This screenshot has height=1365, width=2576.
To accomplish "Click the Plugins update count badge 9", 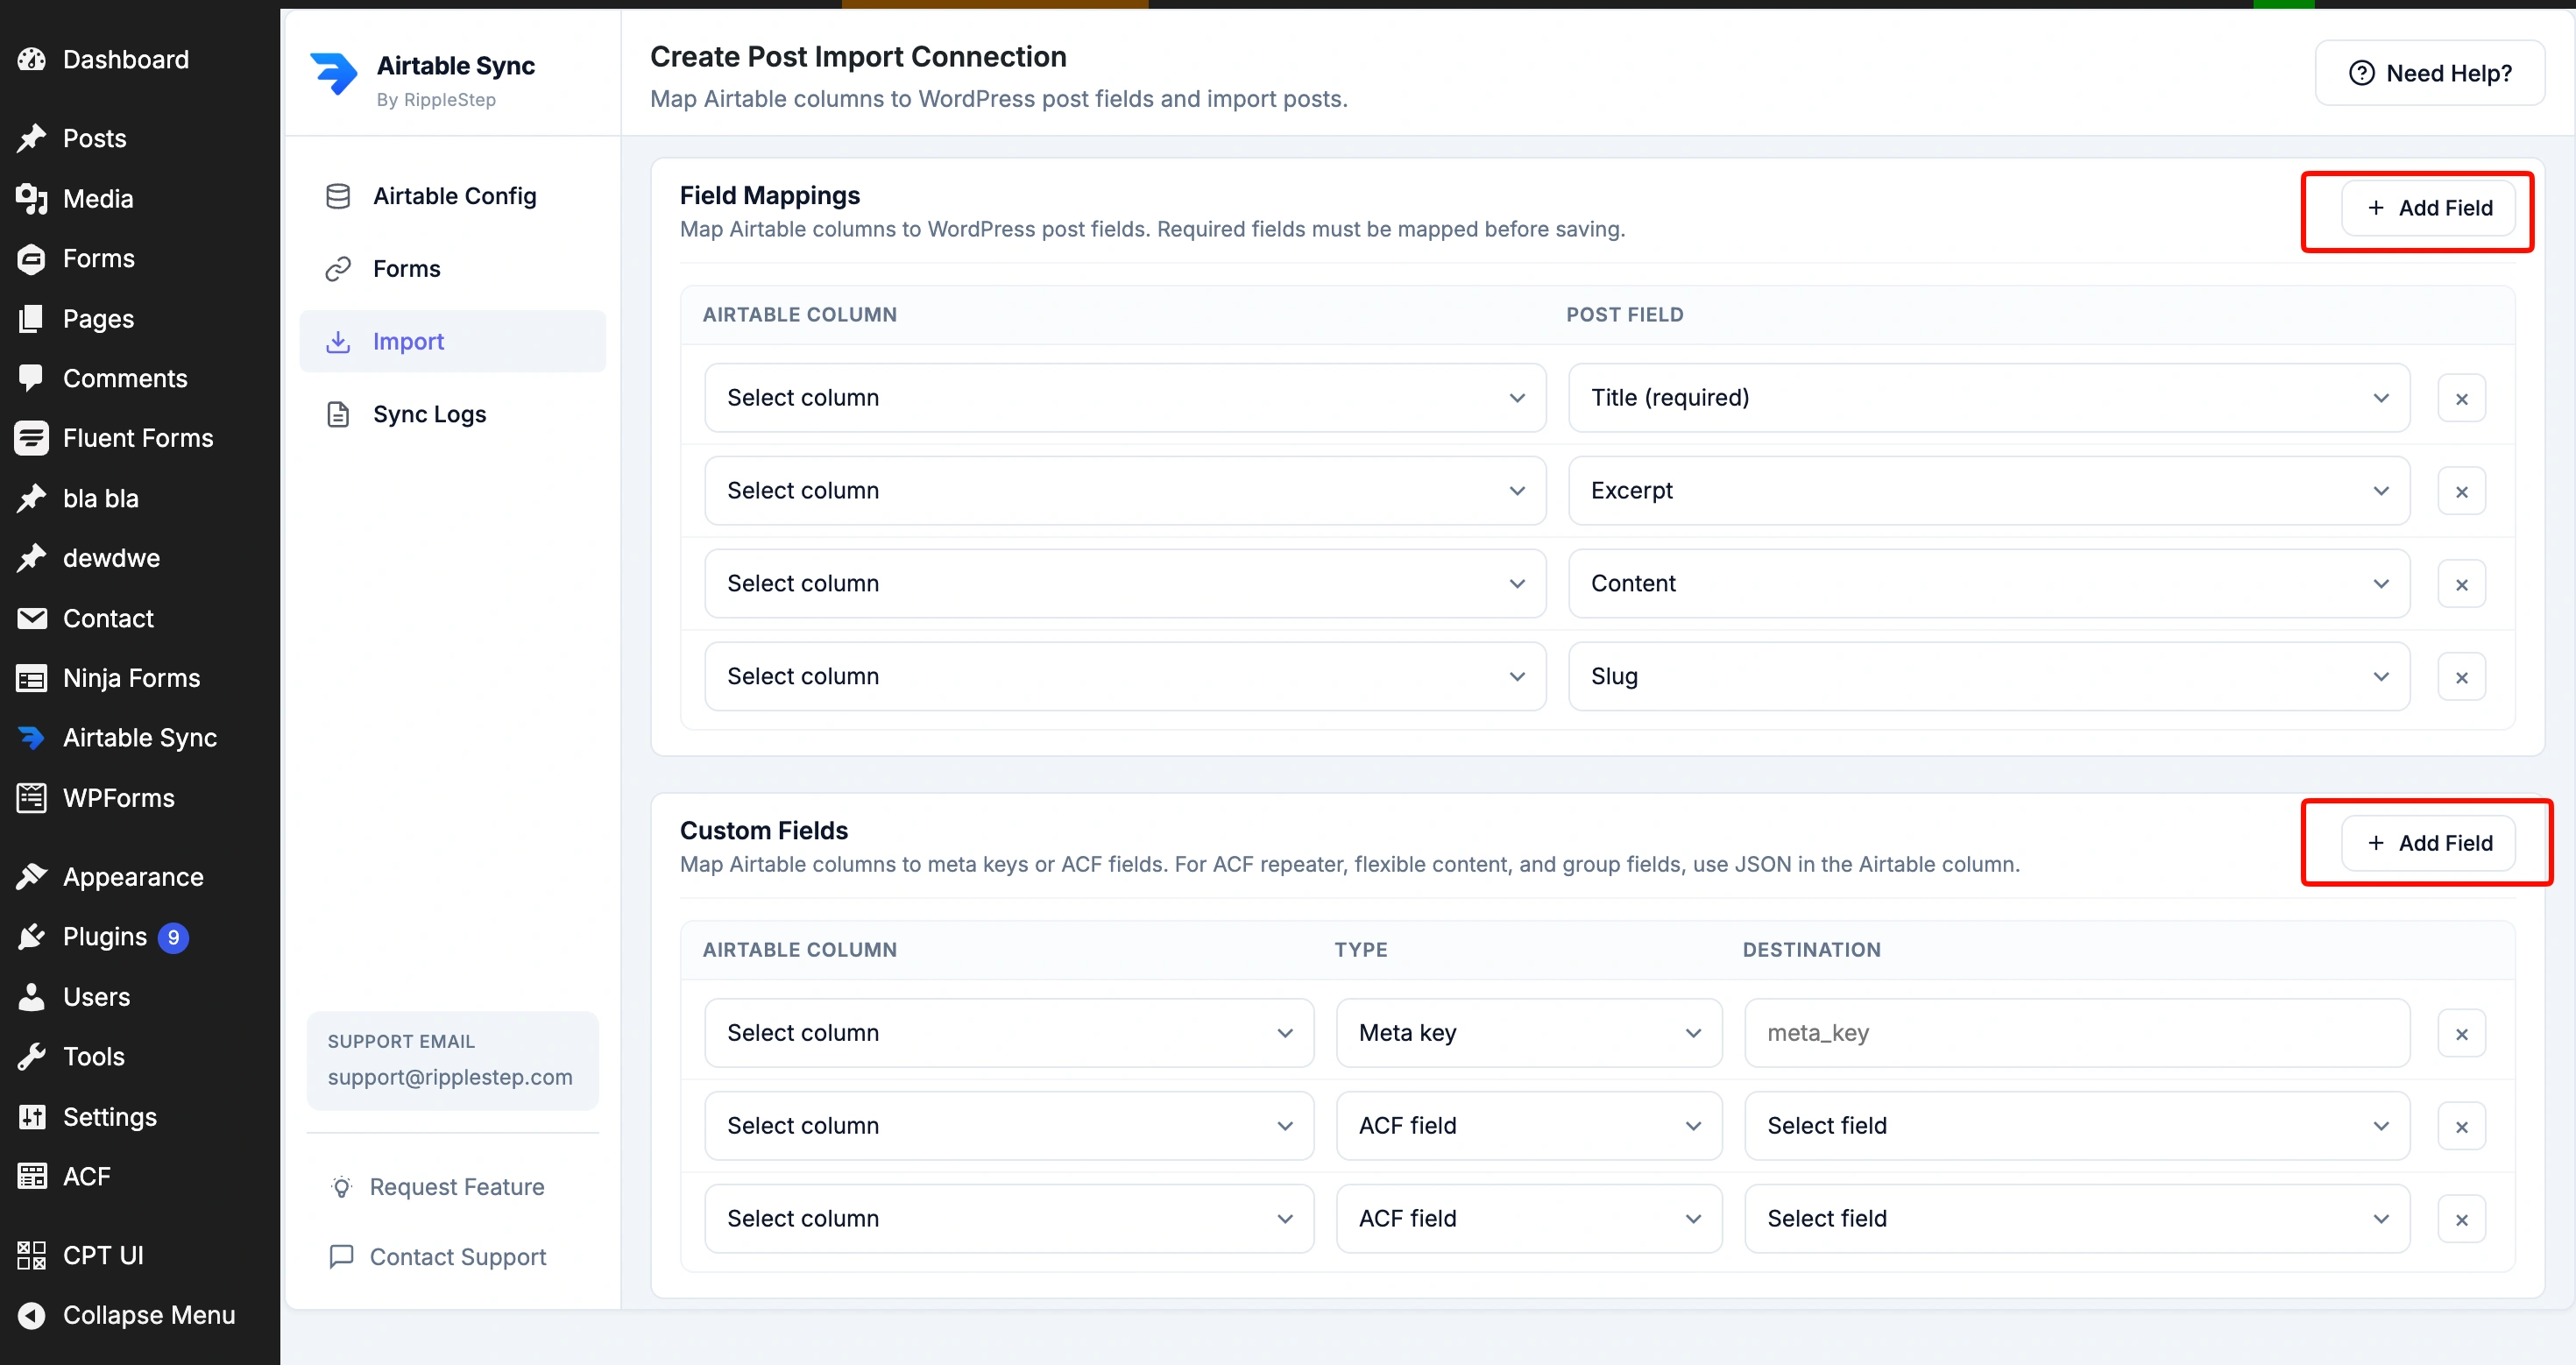I will [x=173, y=937].
